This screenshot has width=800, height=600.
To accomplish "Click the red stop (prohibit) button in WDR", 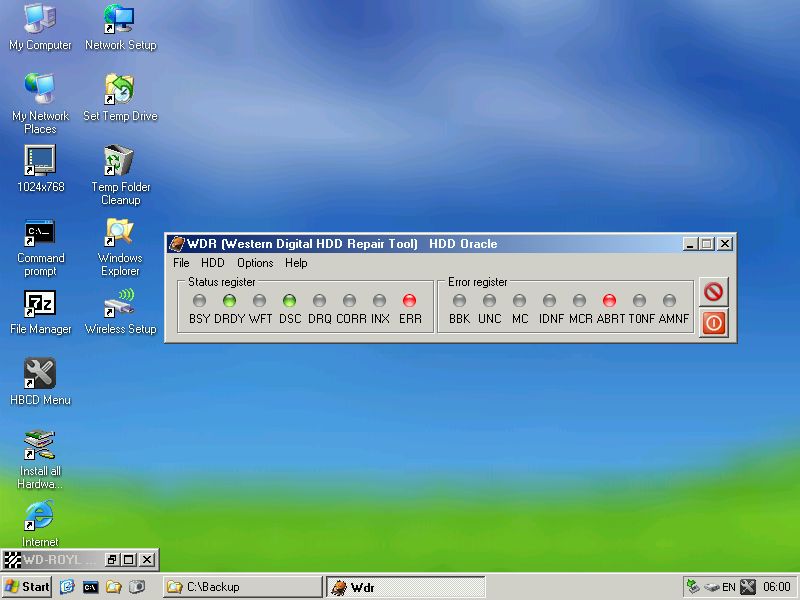I will point(713,292).
